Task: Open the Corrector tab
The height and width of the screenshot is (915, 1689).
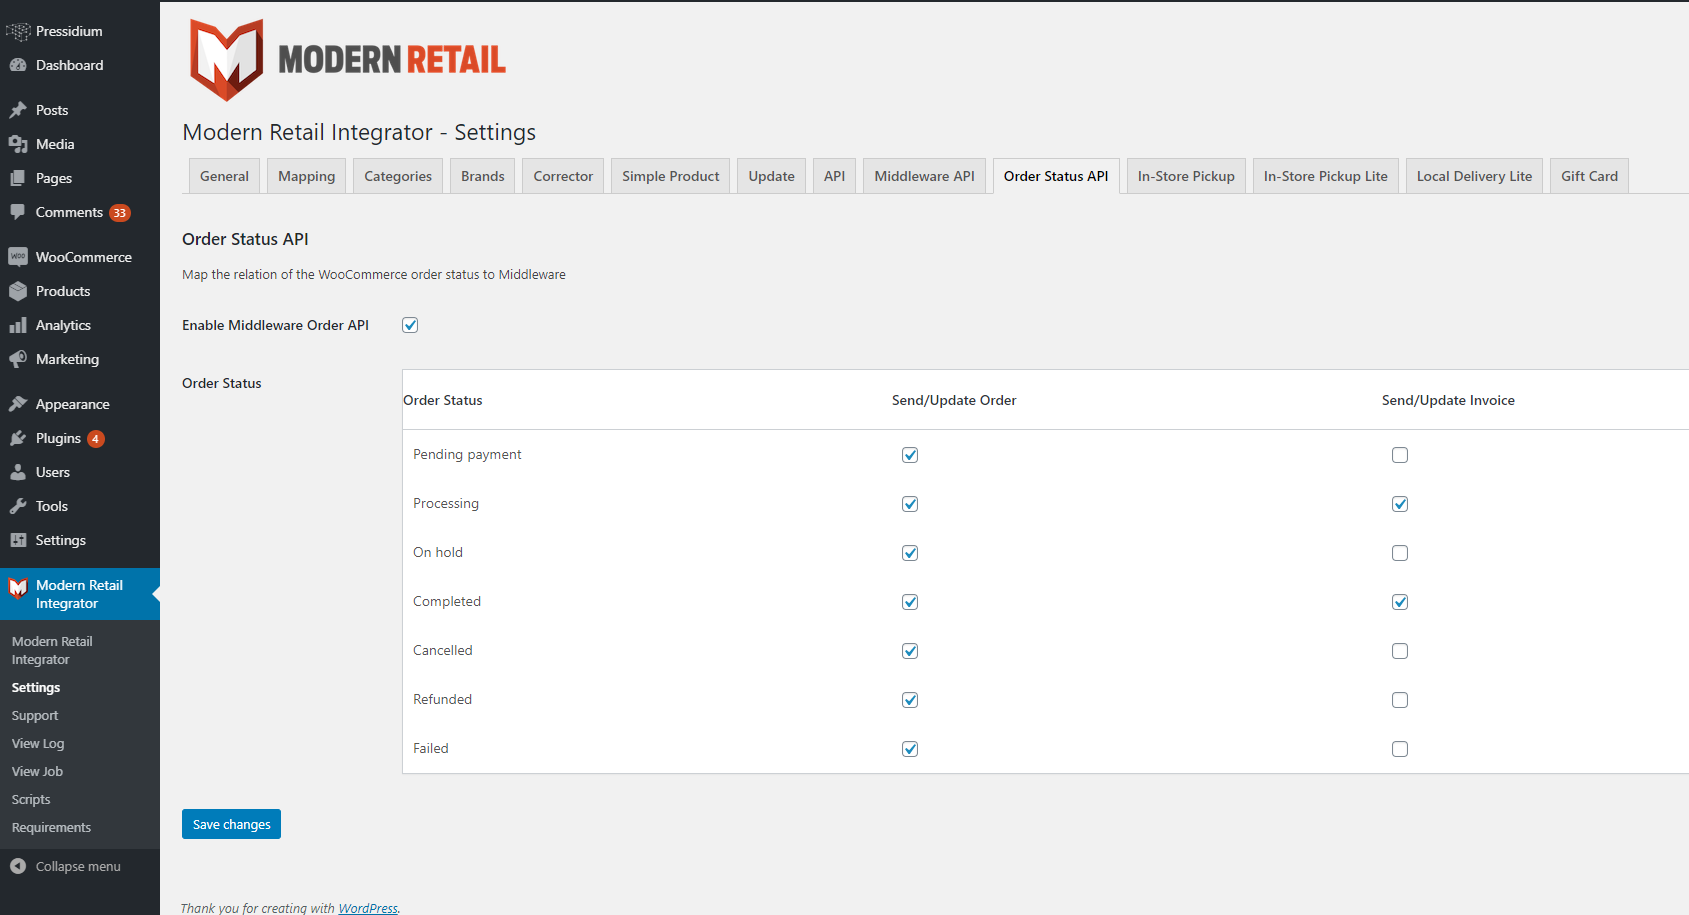Action: (563, 176)
